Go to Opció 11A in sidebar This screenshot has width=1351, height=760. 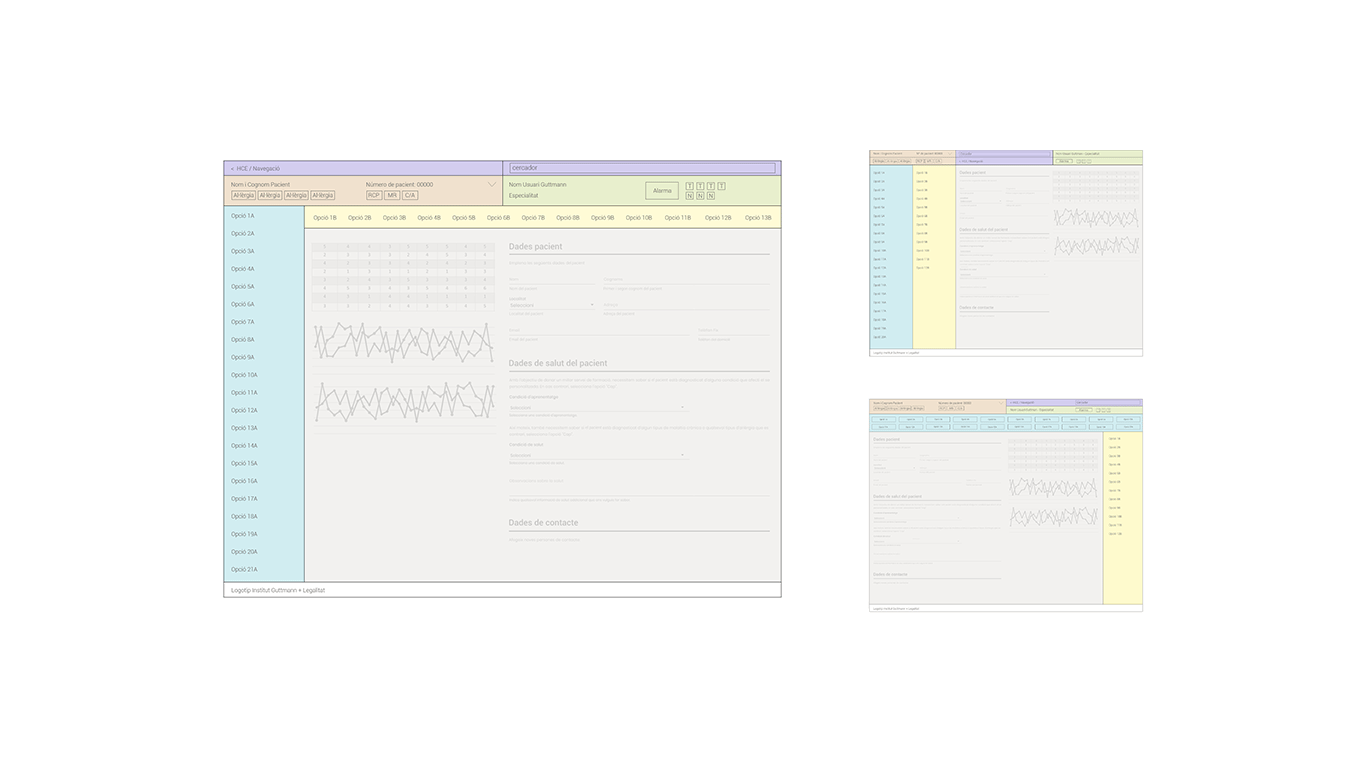click(244, 393)
